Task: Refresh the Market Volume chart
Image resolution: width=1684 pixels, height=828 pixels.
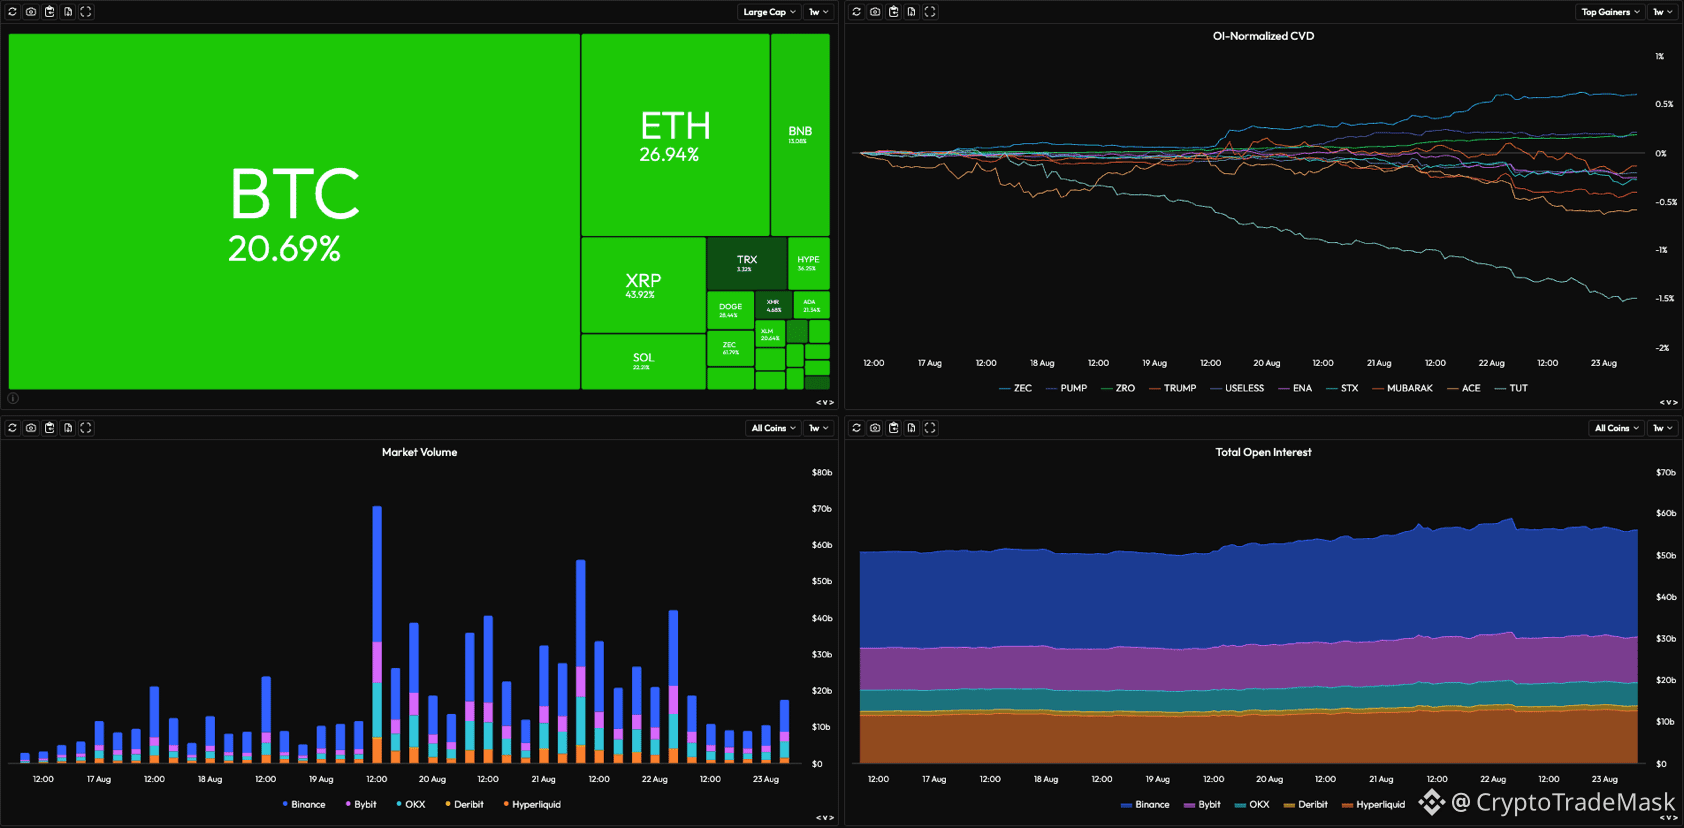Action: pos(13,428)
